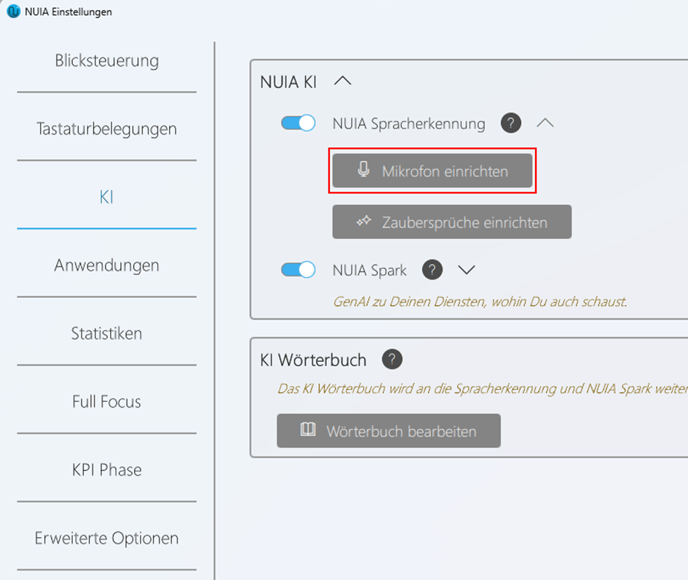Open help for NUIA Spracherkennung

tap(511, 123)
